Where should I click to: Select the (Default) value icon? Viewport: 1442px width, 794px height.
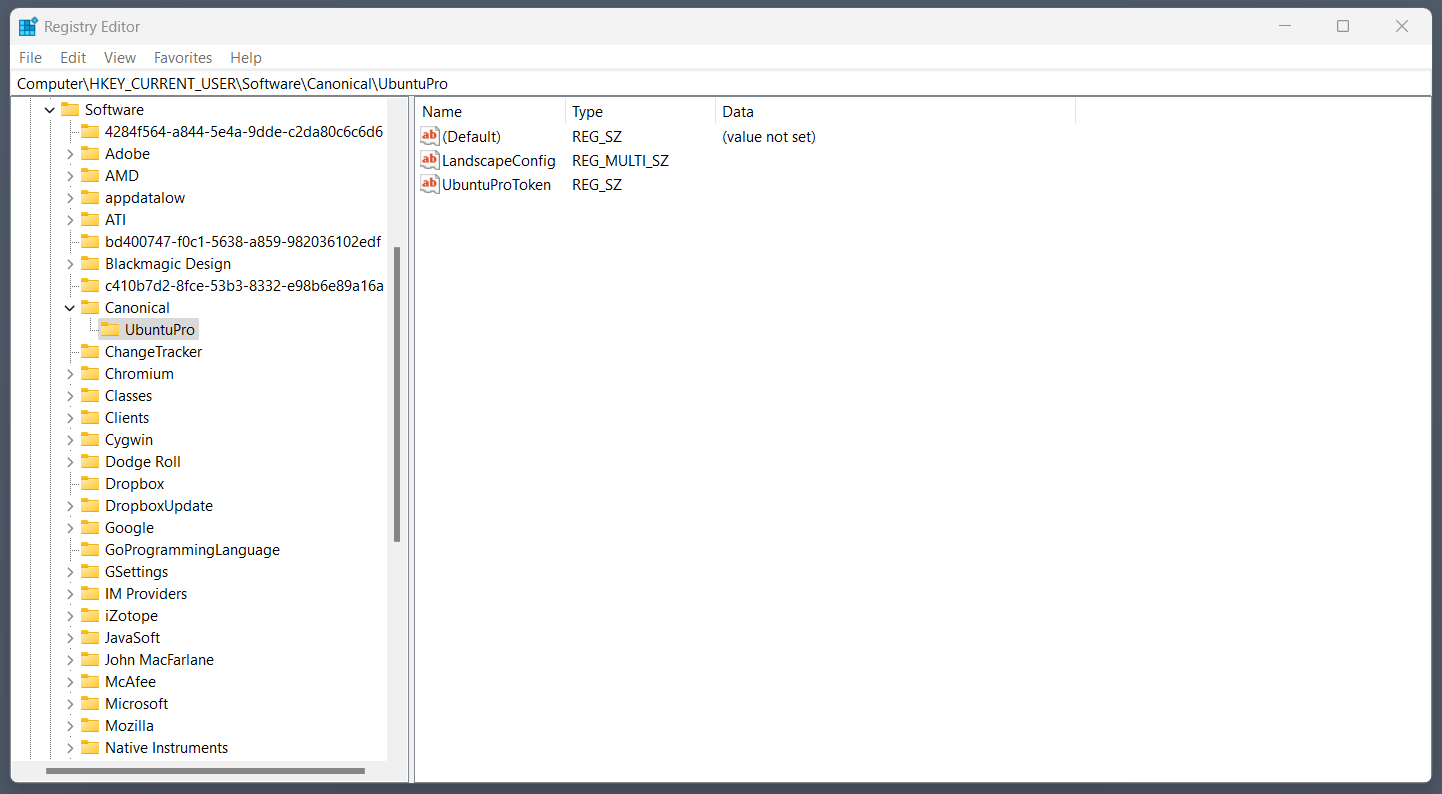click(430, 136)
